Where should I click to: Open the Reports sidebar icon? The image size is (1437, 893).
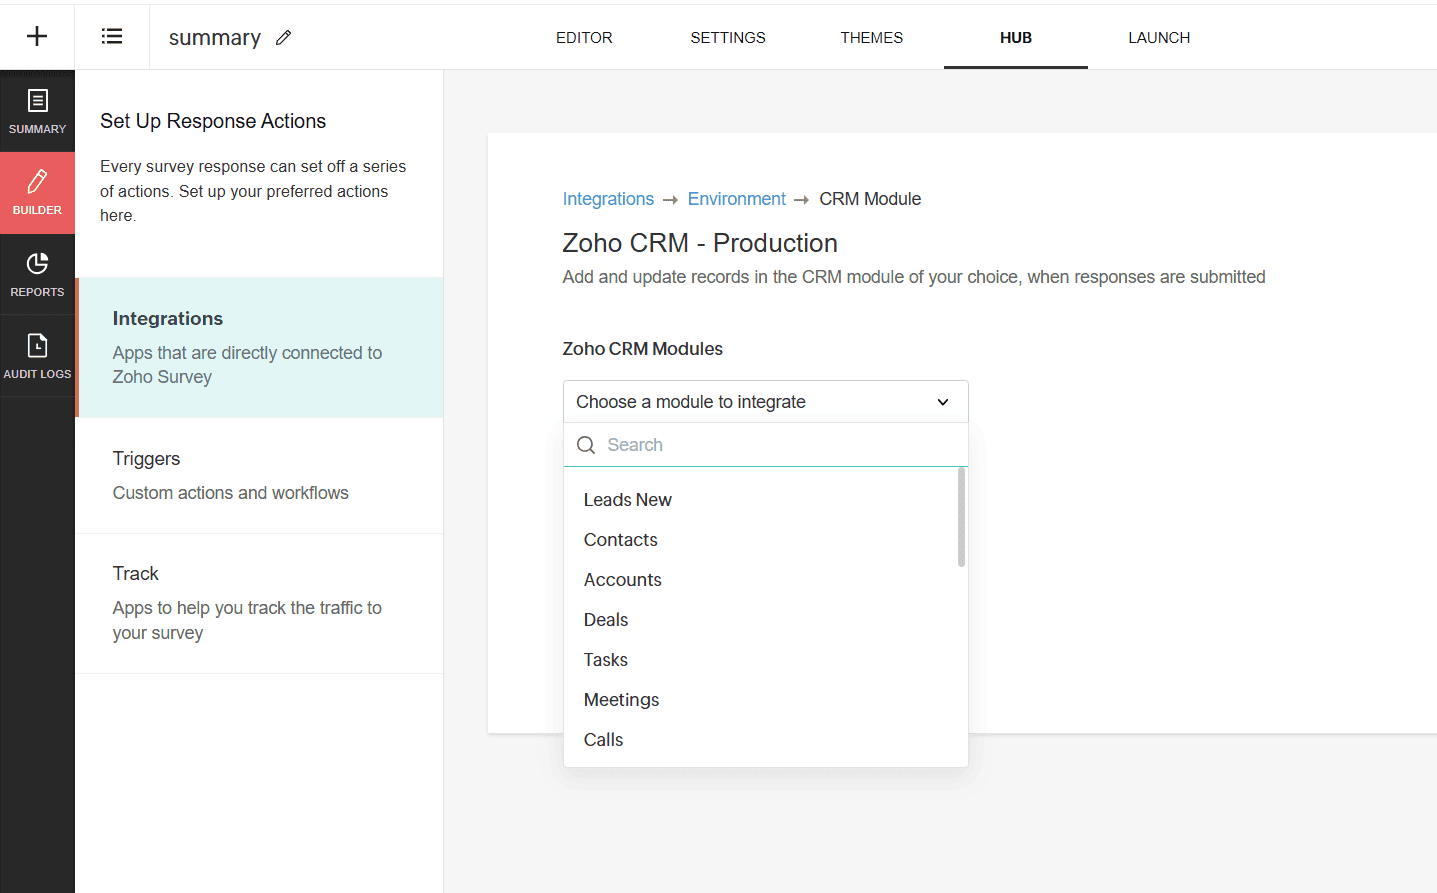coord(37,274)
